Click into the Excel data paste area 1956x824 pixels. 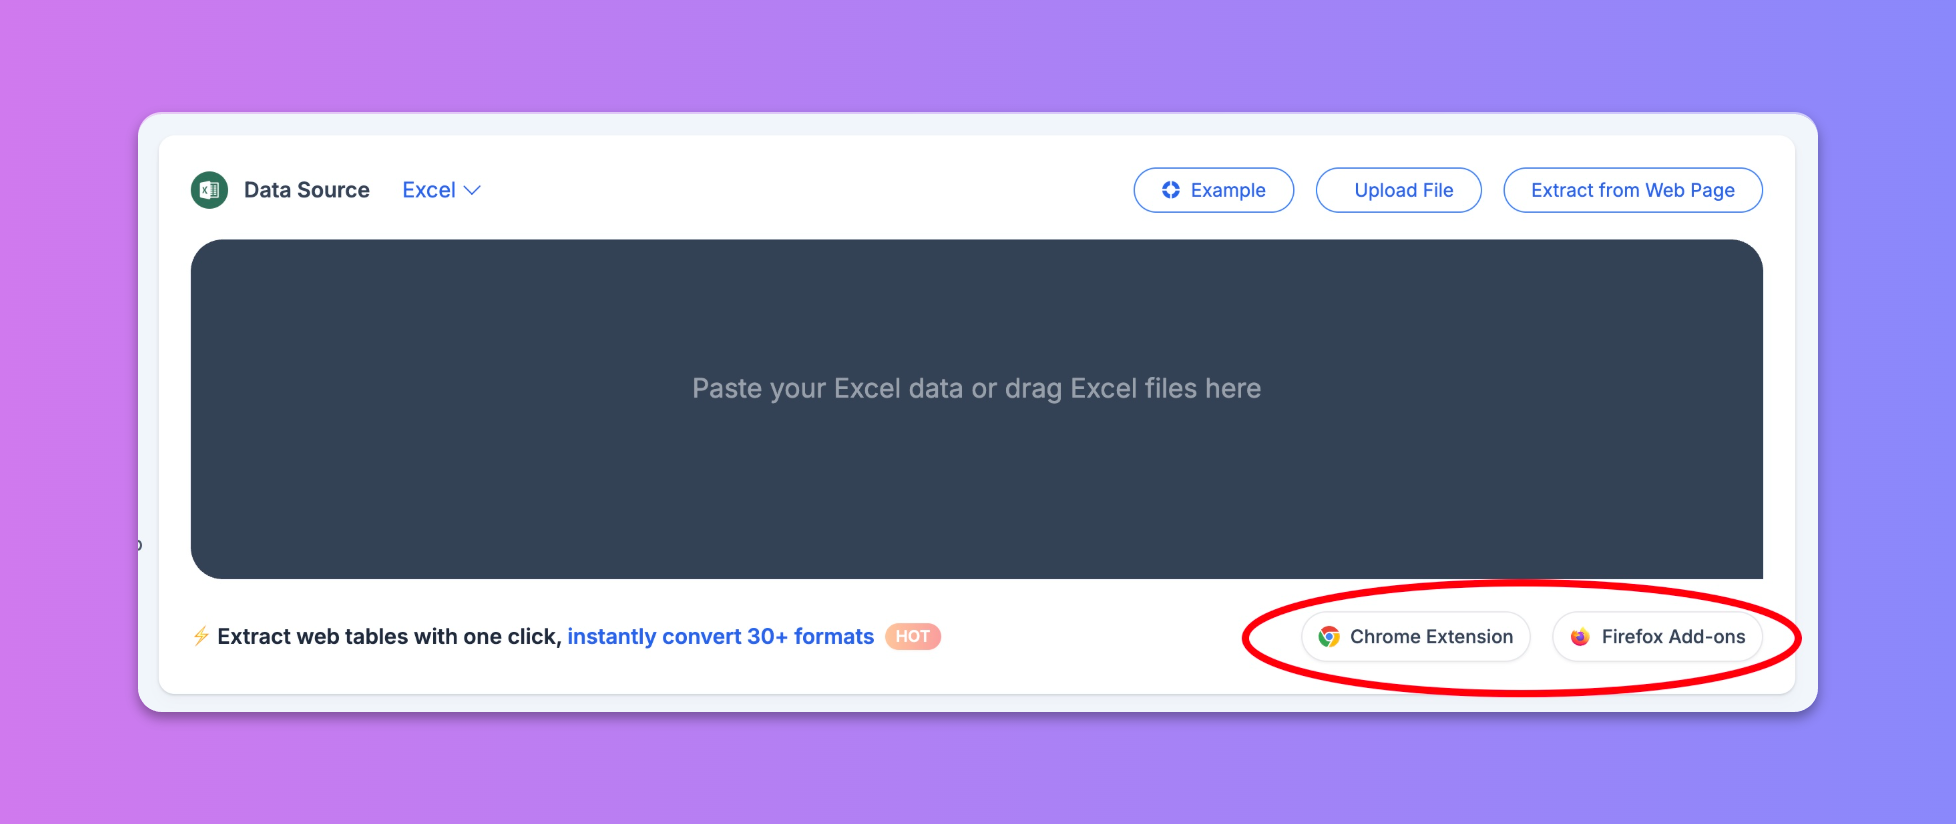point(977,409)
